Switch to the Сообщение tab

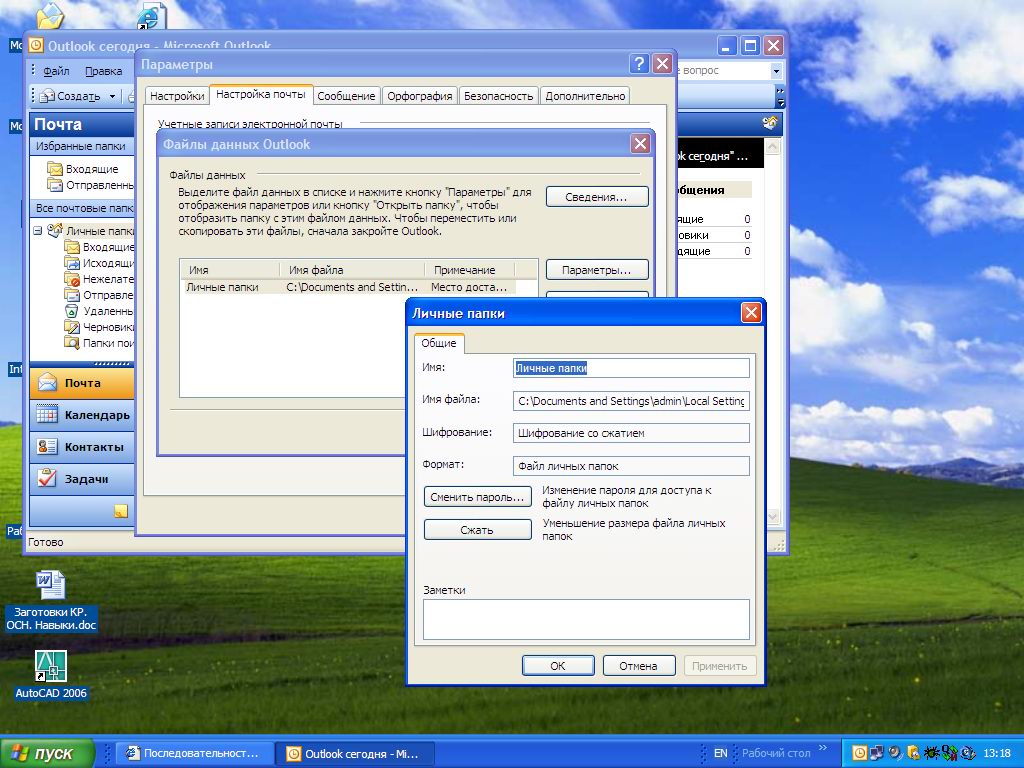click(x=346, y=96)
